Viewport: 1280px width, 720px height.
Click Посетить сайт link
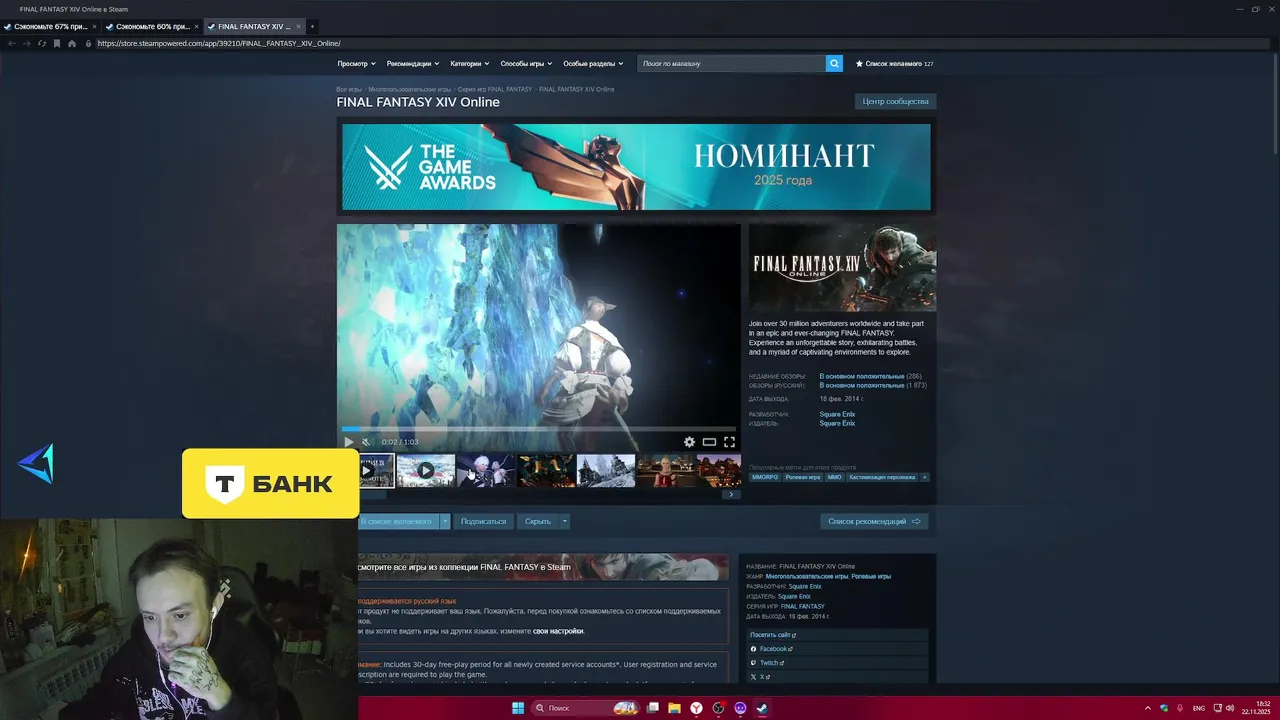[773, 635]
